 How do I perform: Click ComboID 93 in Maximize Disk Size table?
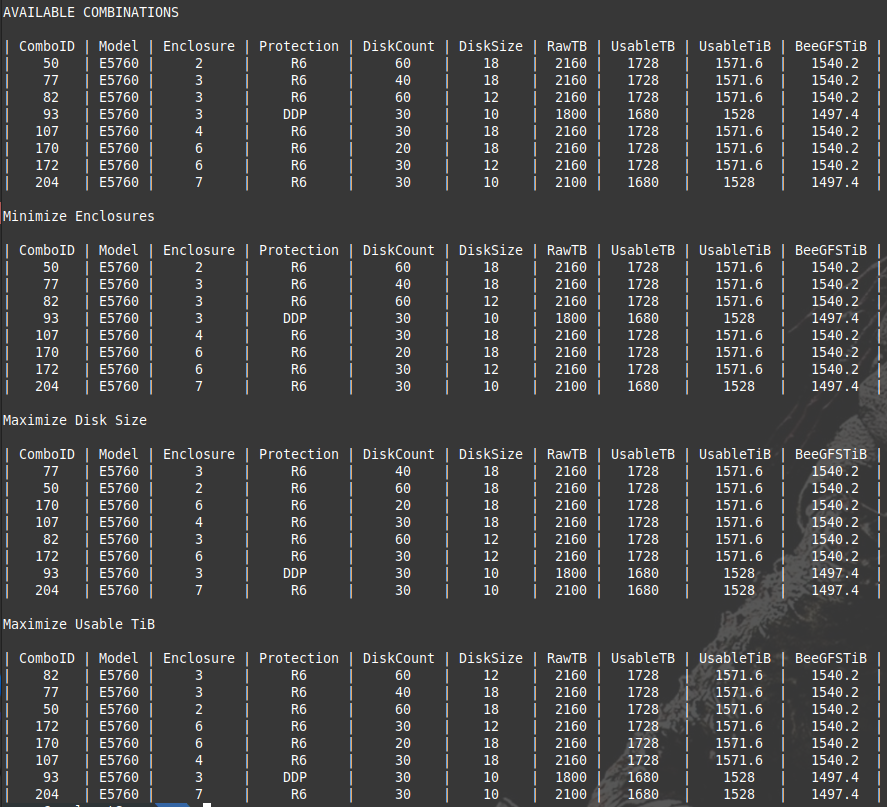(51, 573)
